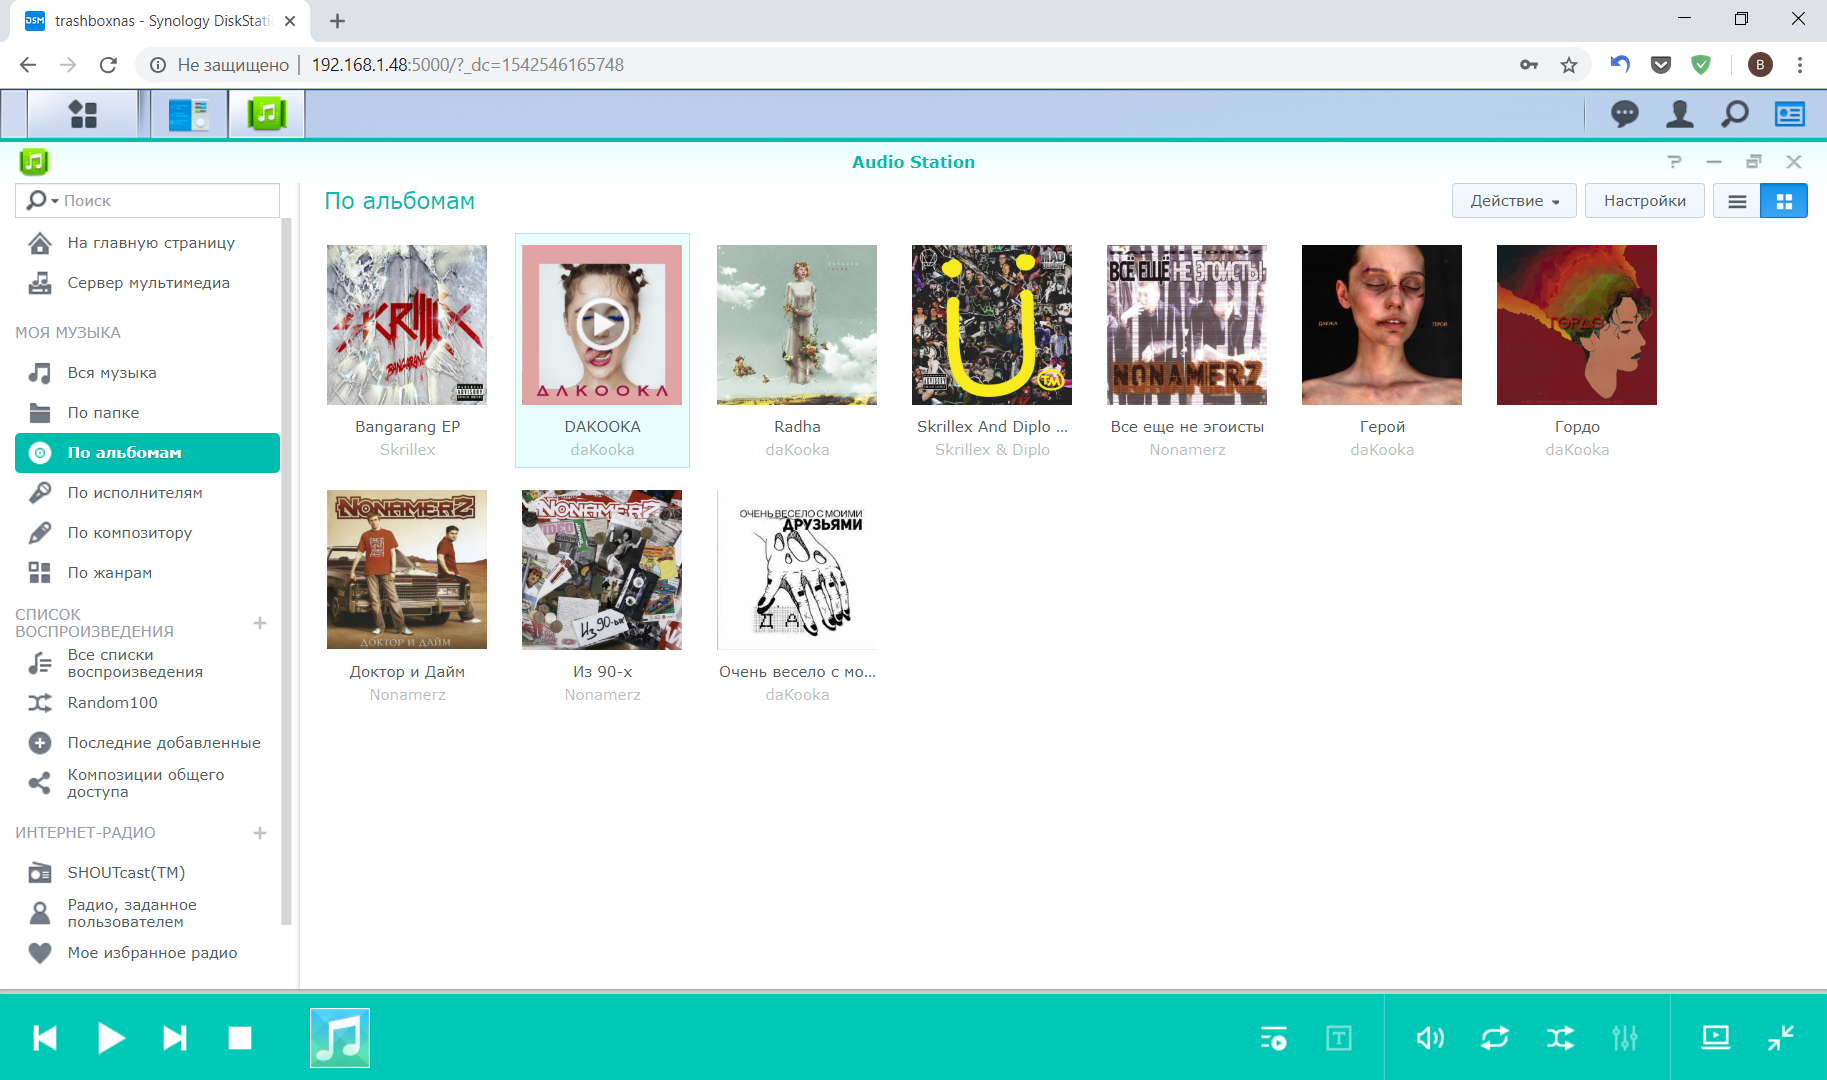Viewport: 1827px width, 1080px height.
Task: Start playback with the play button
Action: (111, 1038)
